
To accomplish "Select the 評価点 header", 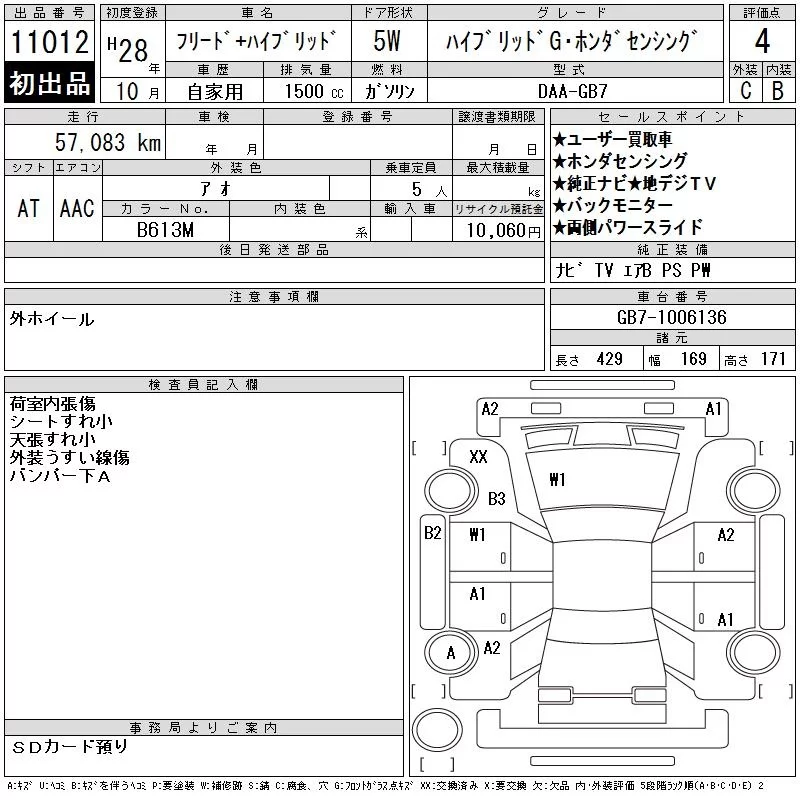I will tap(762, 13).
